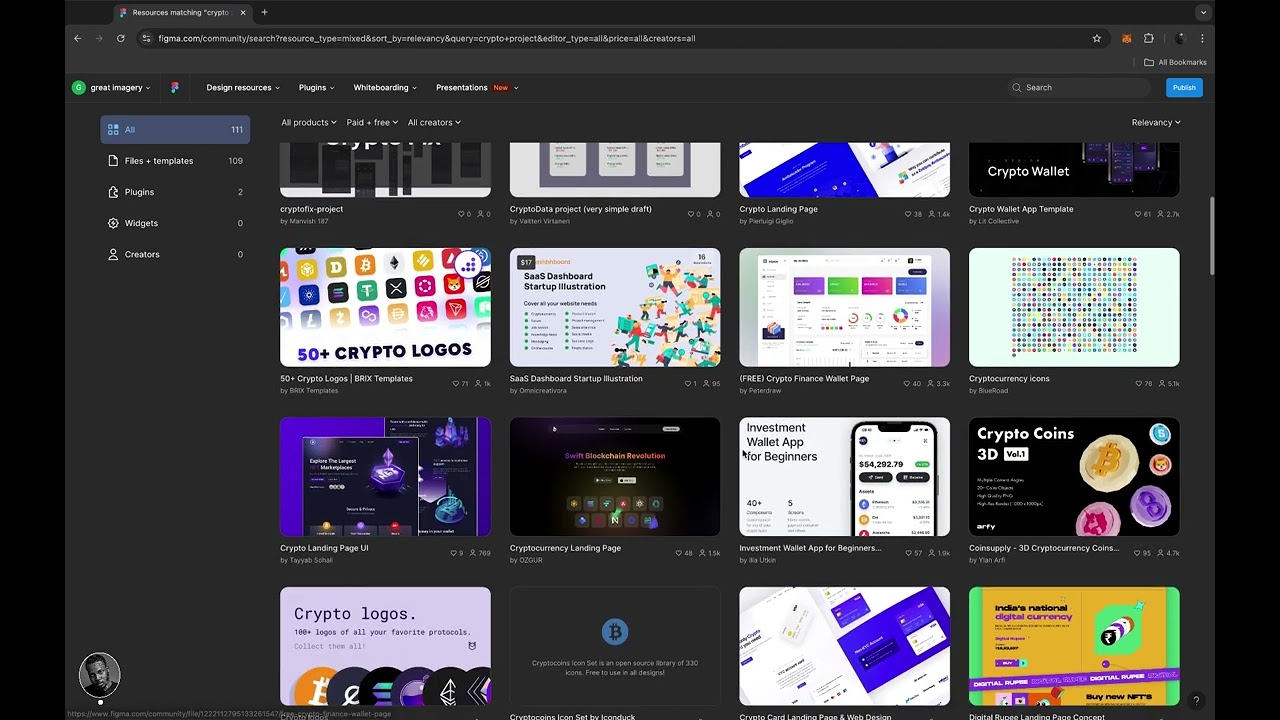Open Crypto Card Landing Page thumbnail
The width and height of the screenshot is (1280, 720).
tap(844, 646)
